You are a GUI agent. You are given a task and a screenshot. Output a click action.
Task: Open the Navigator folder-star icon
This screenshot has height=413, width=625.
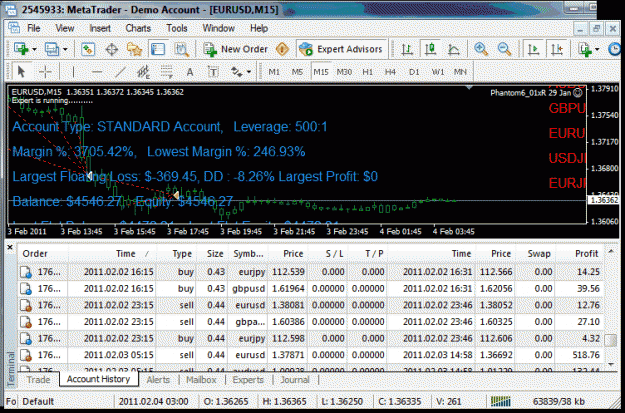tap(135, 49)
